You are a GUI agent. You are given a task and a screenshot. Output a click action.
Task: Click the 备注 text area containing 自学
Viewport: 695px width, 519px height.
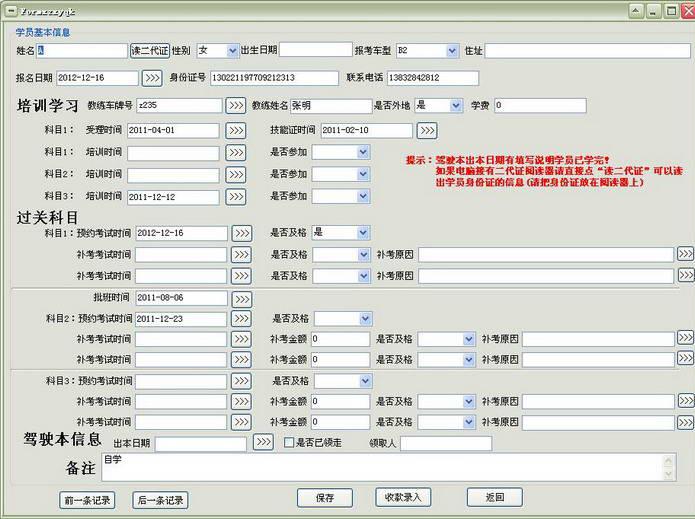click(389, 467)
